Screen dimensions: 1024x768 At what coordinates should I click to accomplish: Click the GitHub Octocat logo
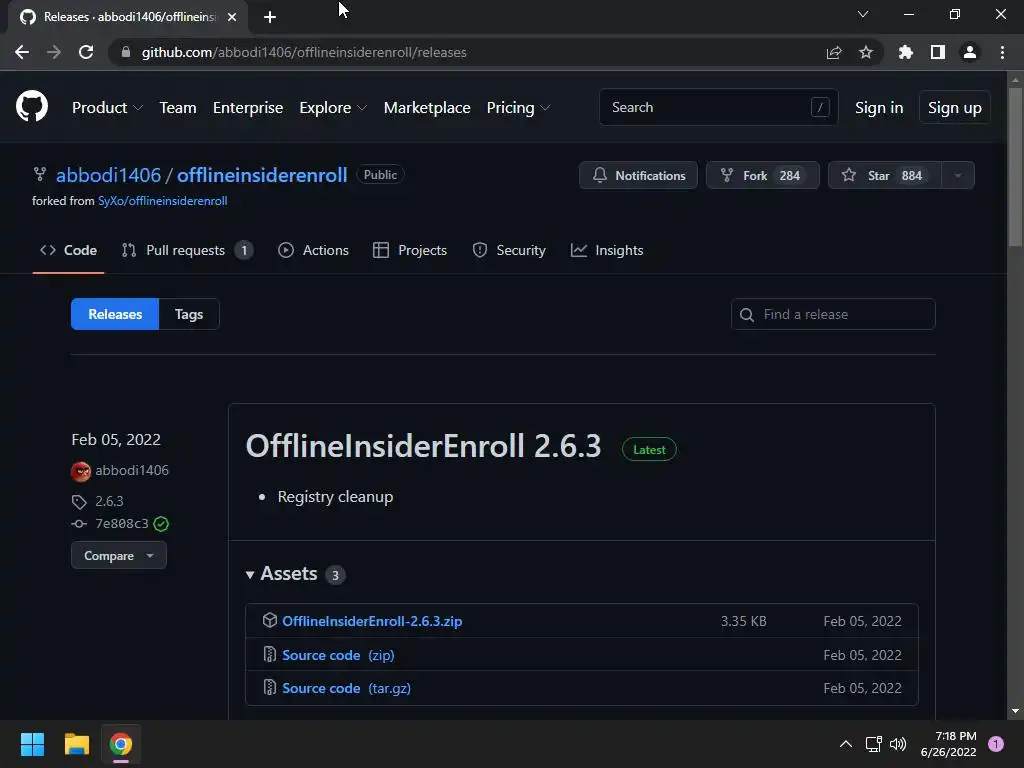coord(32,106)
